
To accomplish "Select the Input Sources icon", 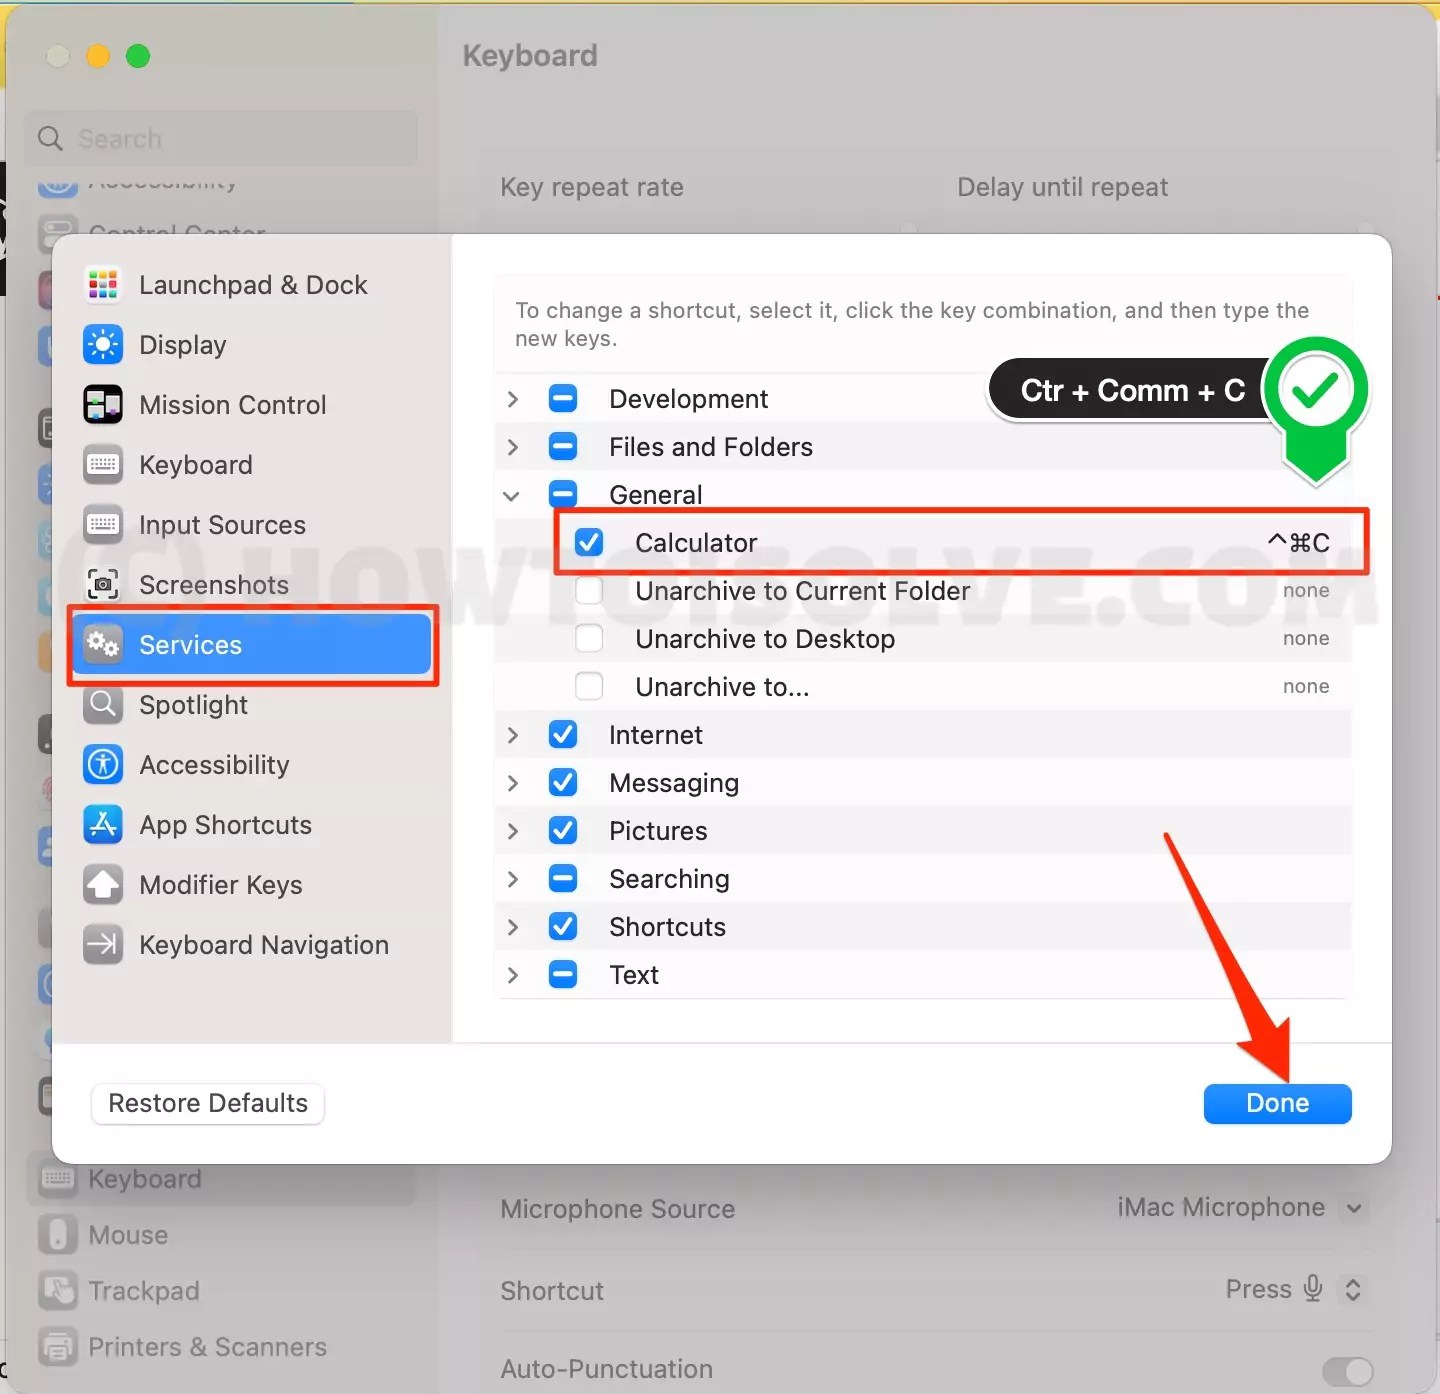I will 102,524.
